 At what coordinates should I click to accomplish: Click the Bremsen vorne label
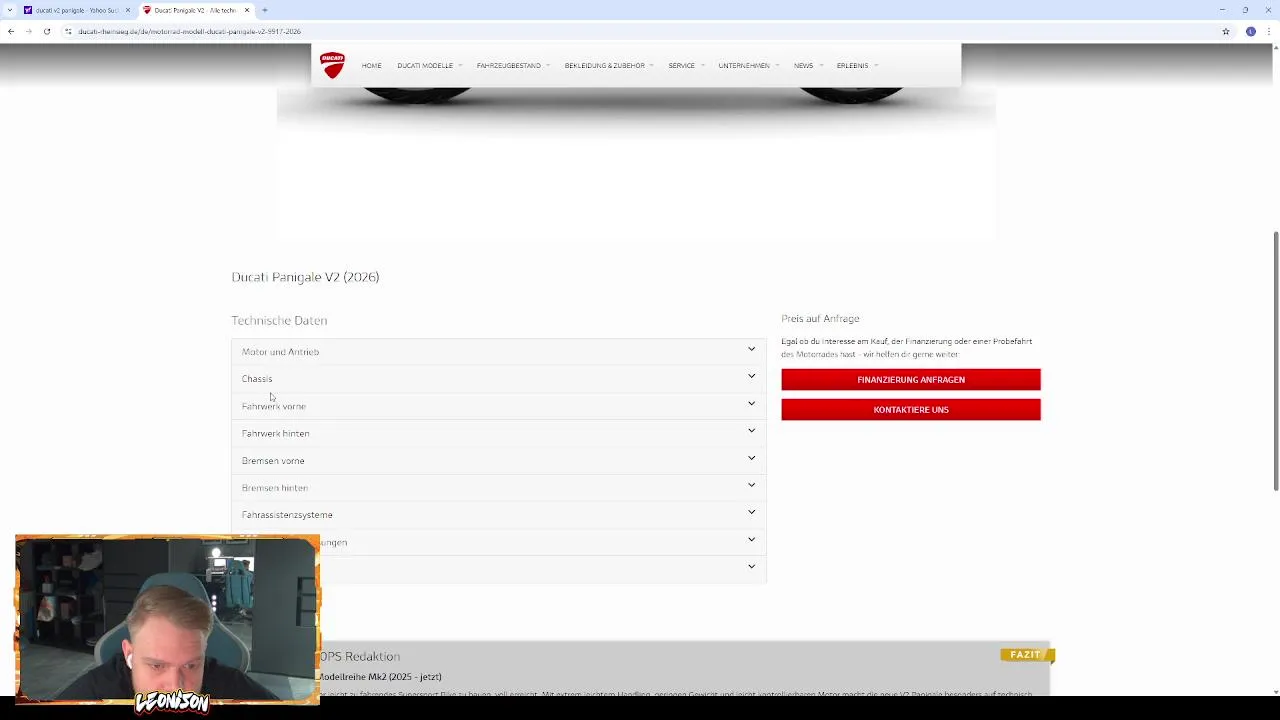(273, 461)
